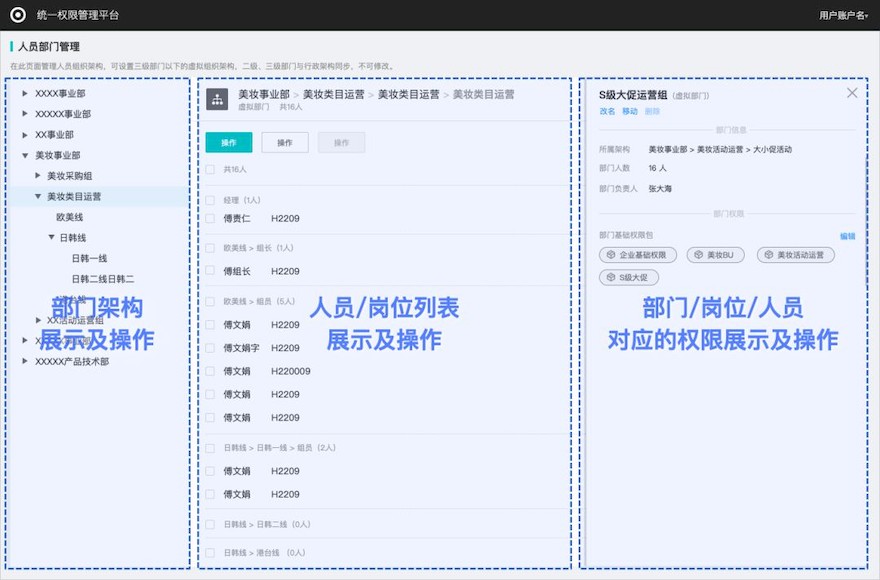The height and width of the screenshot is (580, 880).
Task: Check the box next to 傅贵仁
Action: 210,218
